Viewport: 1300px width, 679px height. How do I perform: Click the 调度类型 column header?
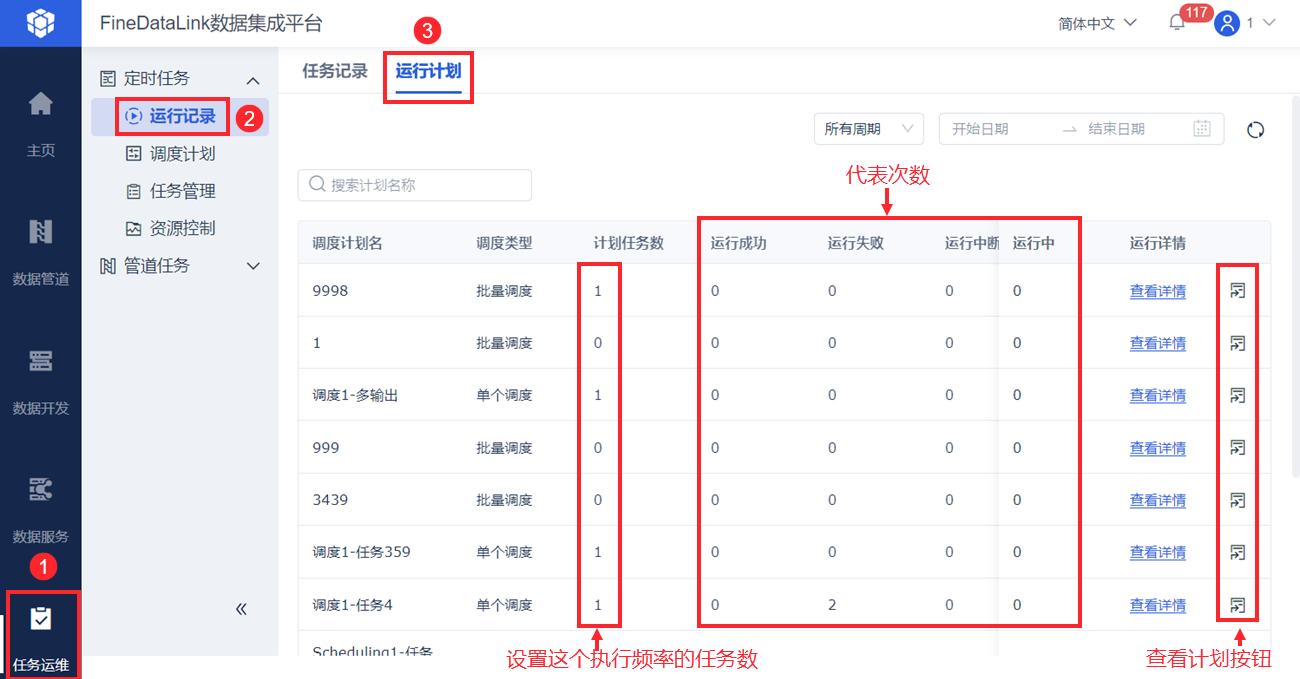(505, 243)
